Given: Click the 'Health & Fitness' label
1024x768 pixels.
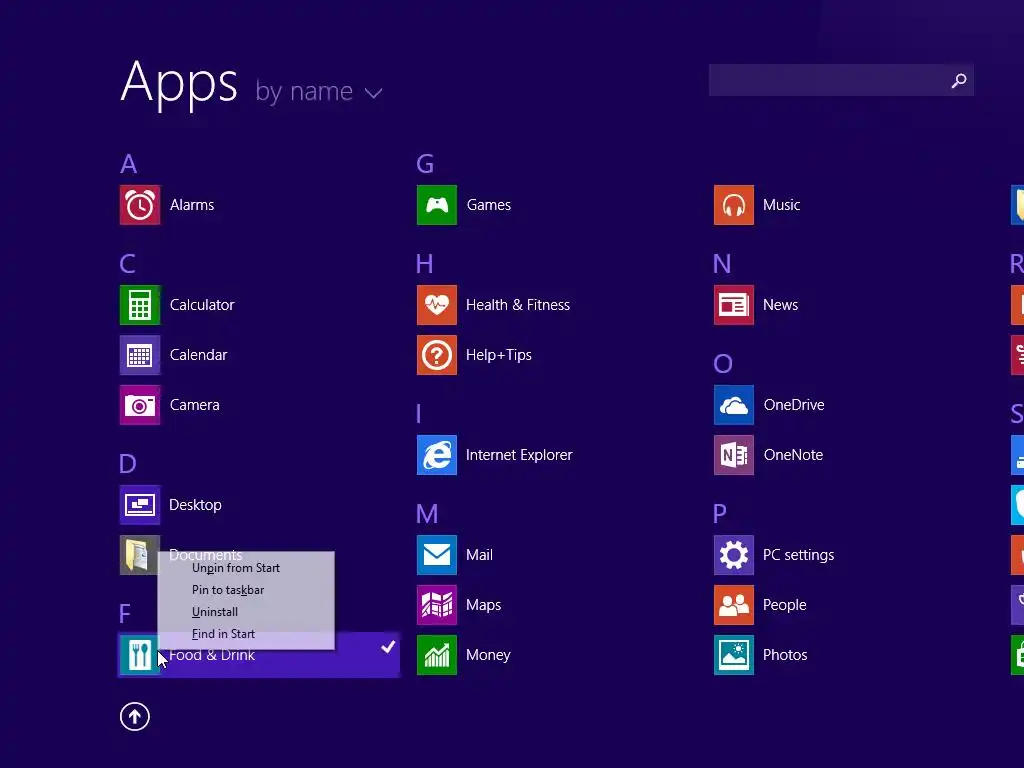Looking at the screenshot, I should click(x=518, y=305).
